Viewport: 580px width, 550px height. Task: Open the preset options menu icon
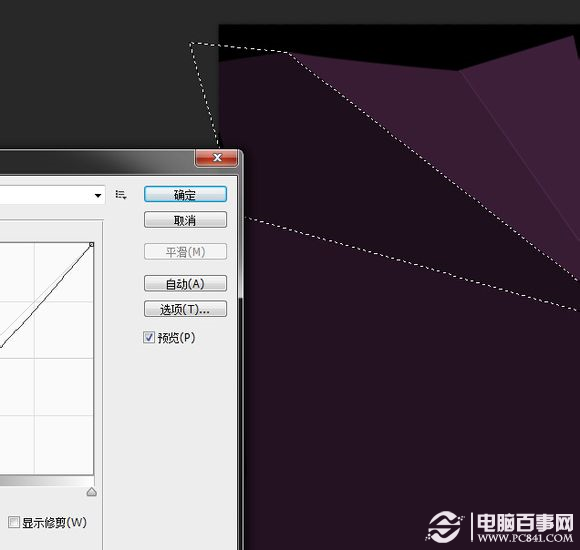(121, 195)
